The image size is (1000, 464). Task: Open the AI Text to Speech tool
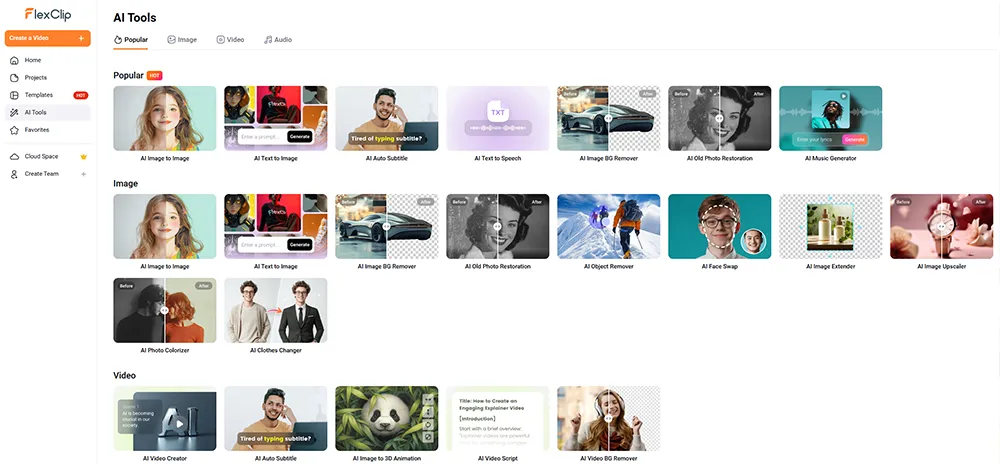[497, 119]
